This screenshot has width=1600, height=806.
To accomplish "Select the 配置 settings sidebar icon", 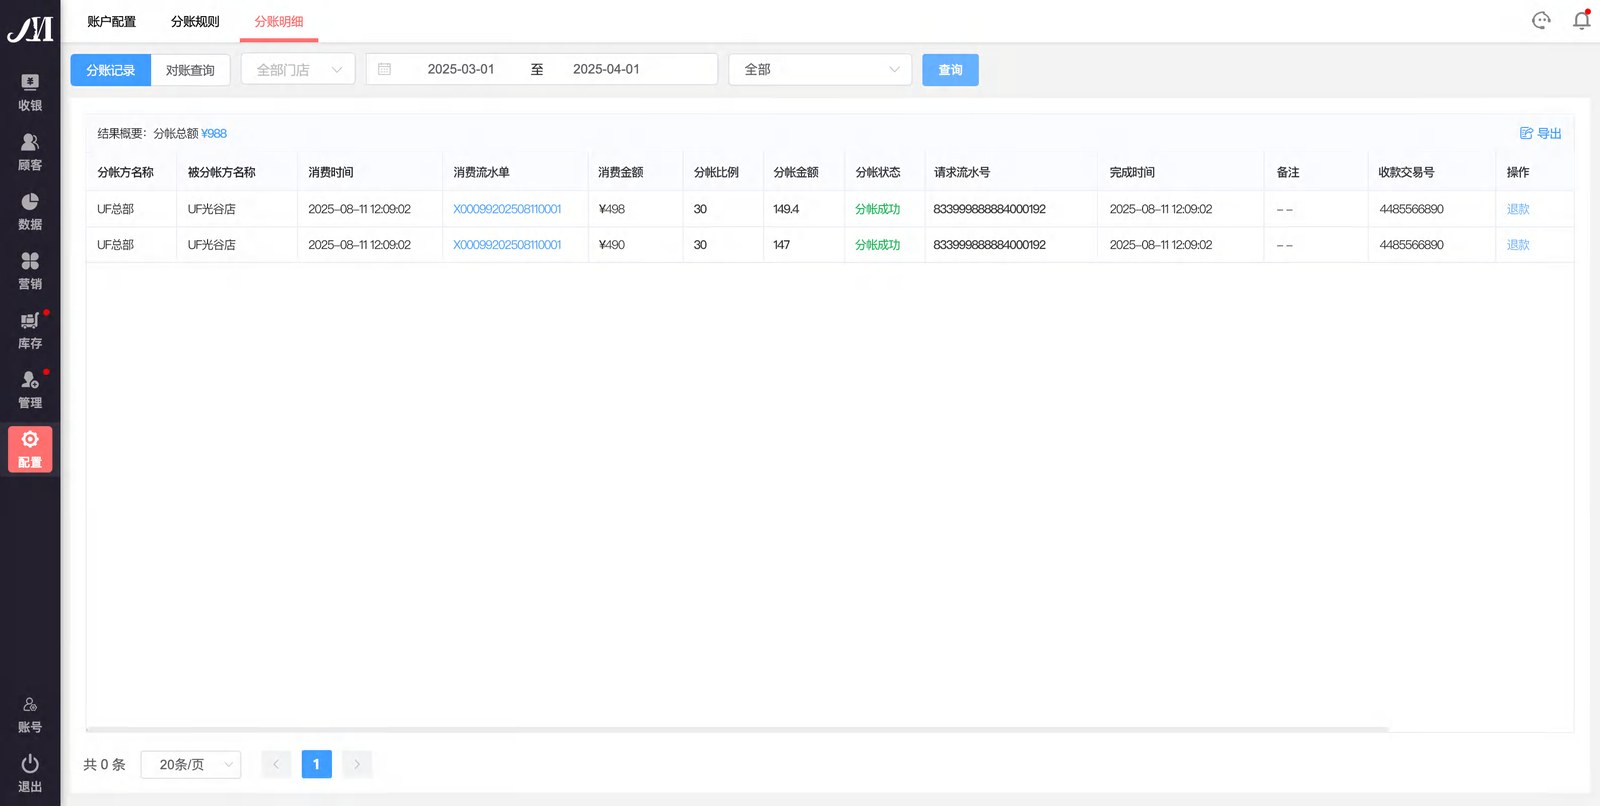I will 30,449.
